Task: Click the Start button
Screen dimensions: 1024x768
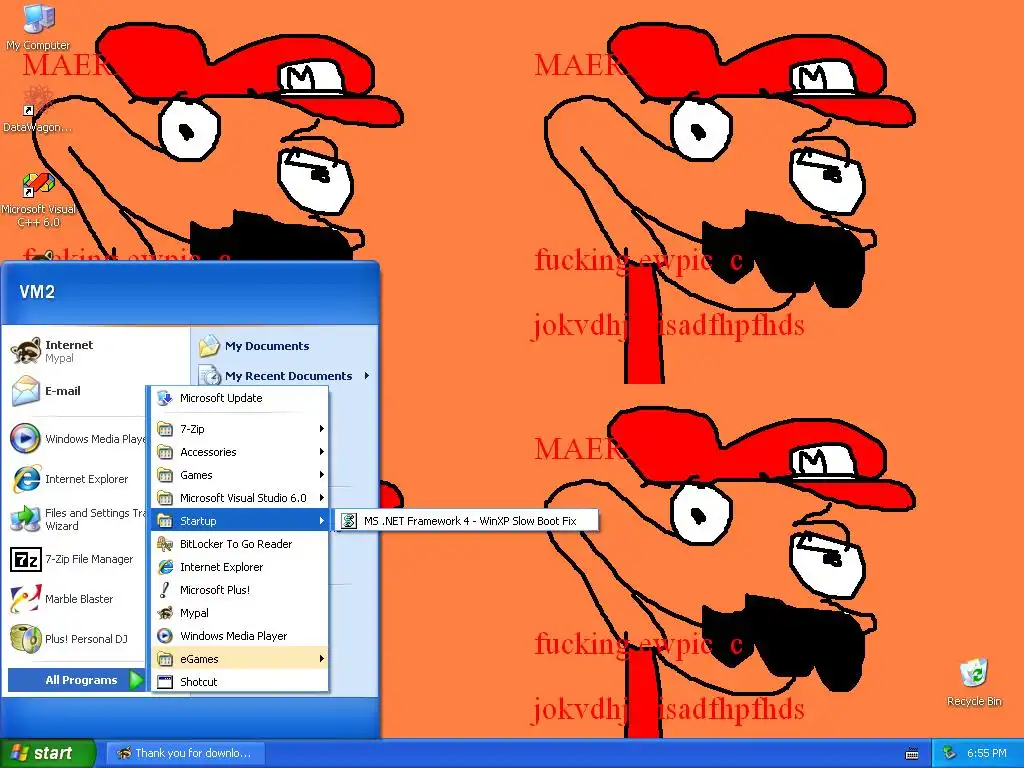Action: tap(47, 753)
